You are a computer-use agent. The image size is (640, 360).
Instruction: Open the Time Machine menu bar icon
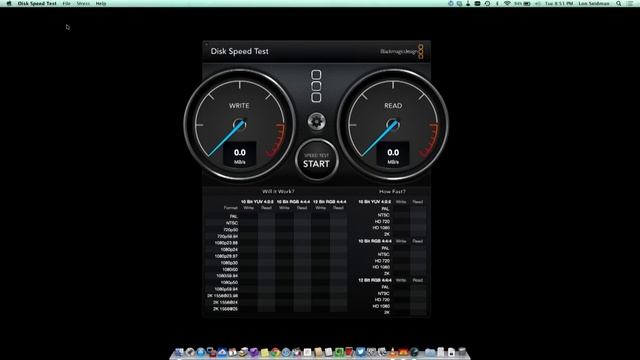tap(487, 3)
